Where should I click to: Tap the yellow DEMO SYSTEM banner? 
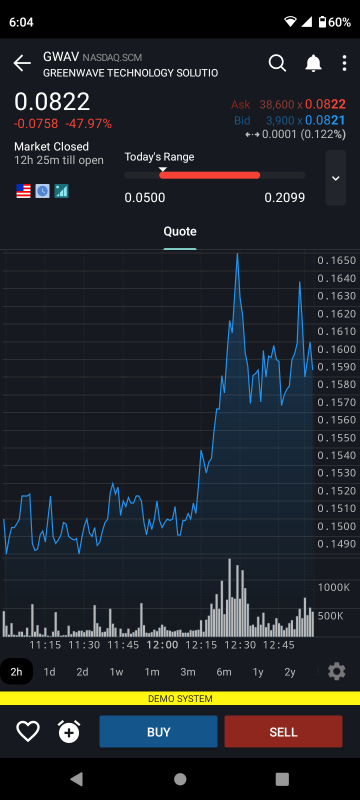click(180, 698)
